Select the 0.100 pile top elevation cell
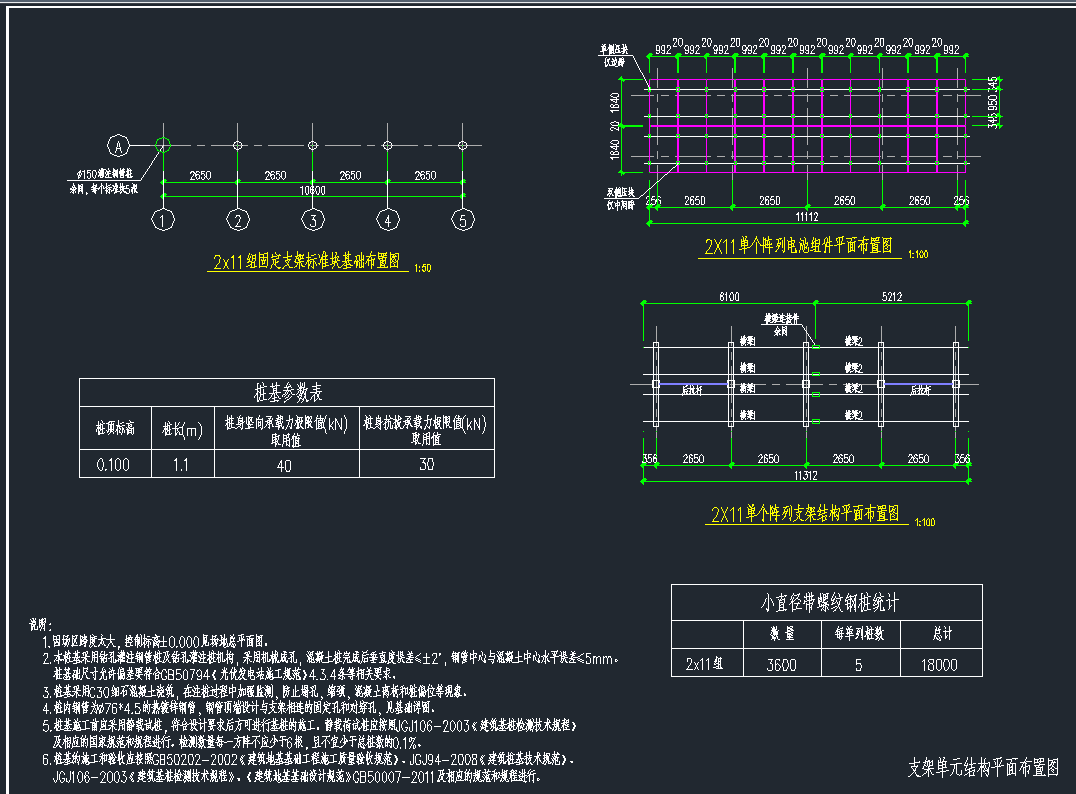This screenshot has height=794, width=1076. pos(114,464)
